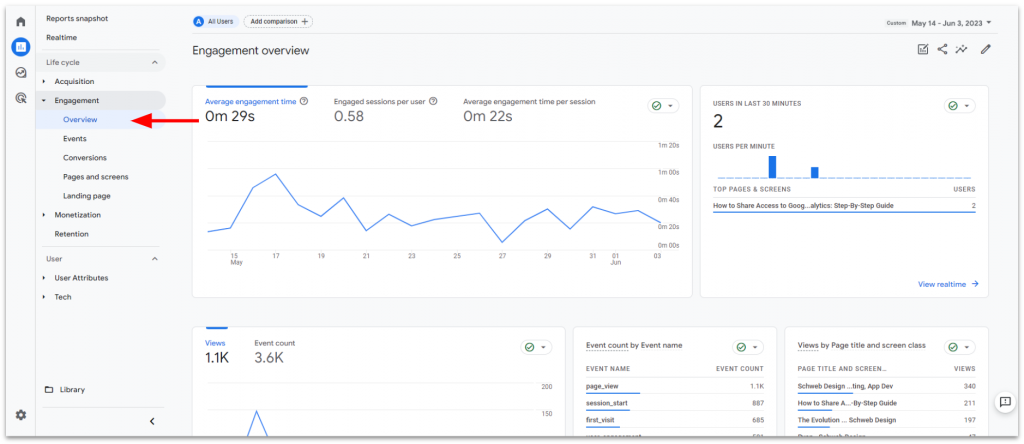Open the Advertising icon in left rail
Viewport: 1024px width, 444px height.
point(20,98)
